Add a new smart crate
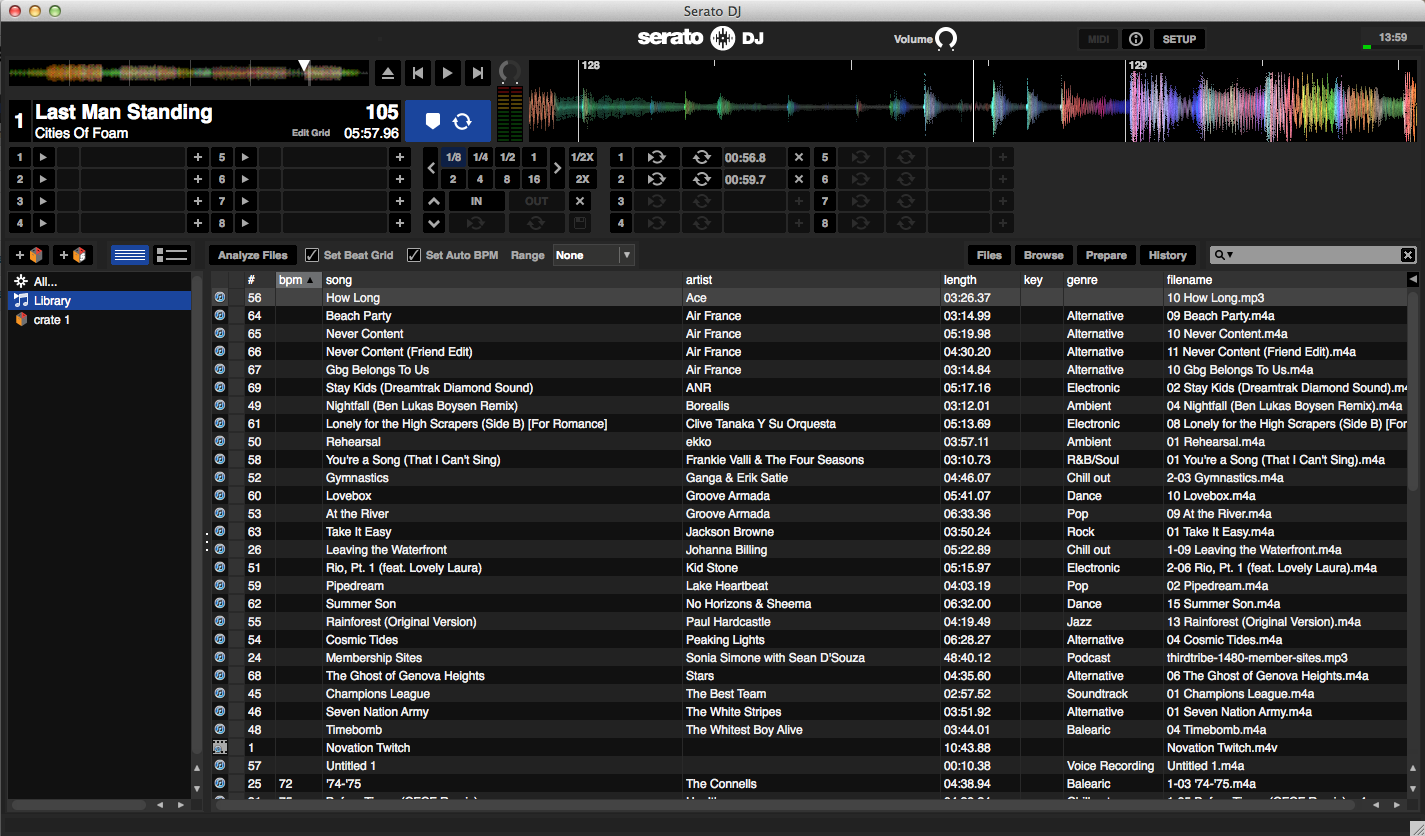The image size is (1425, 836). pyautogui.click(x=73, y=255)
